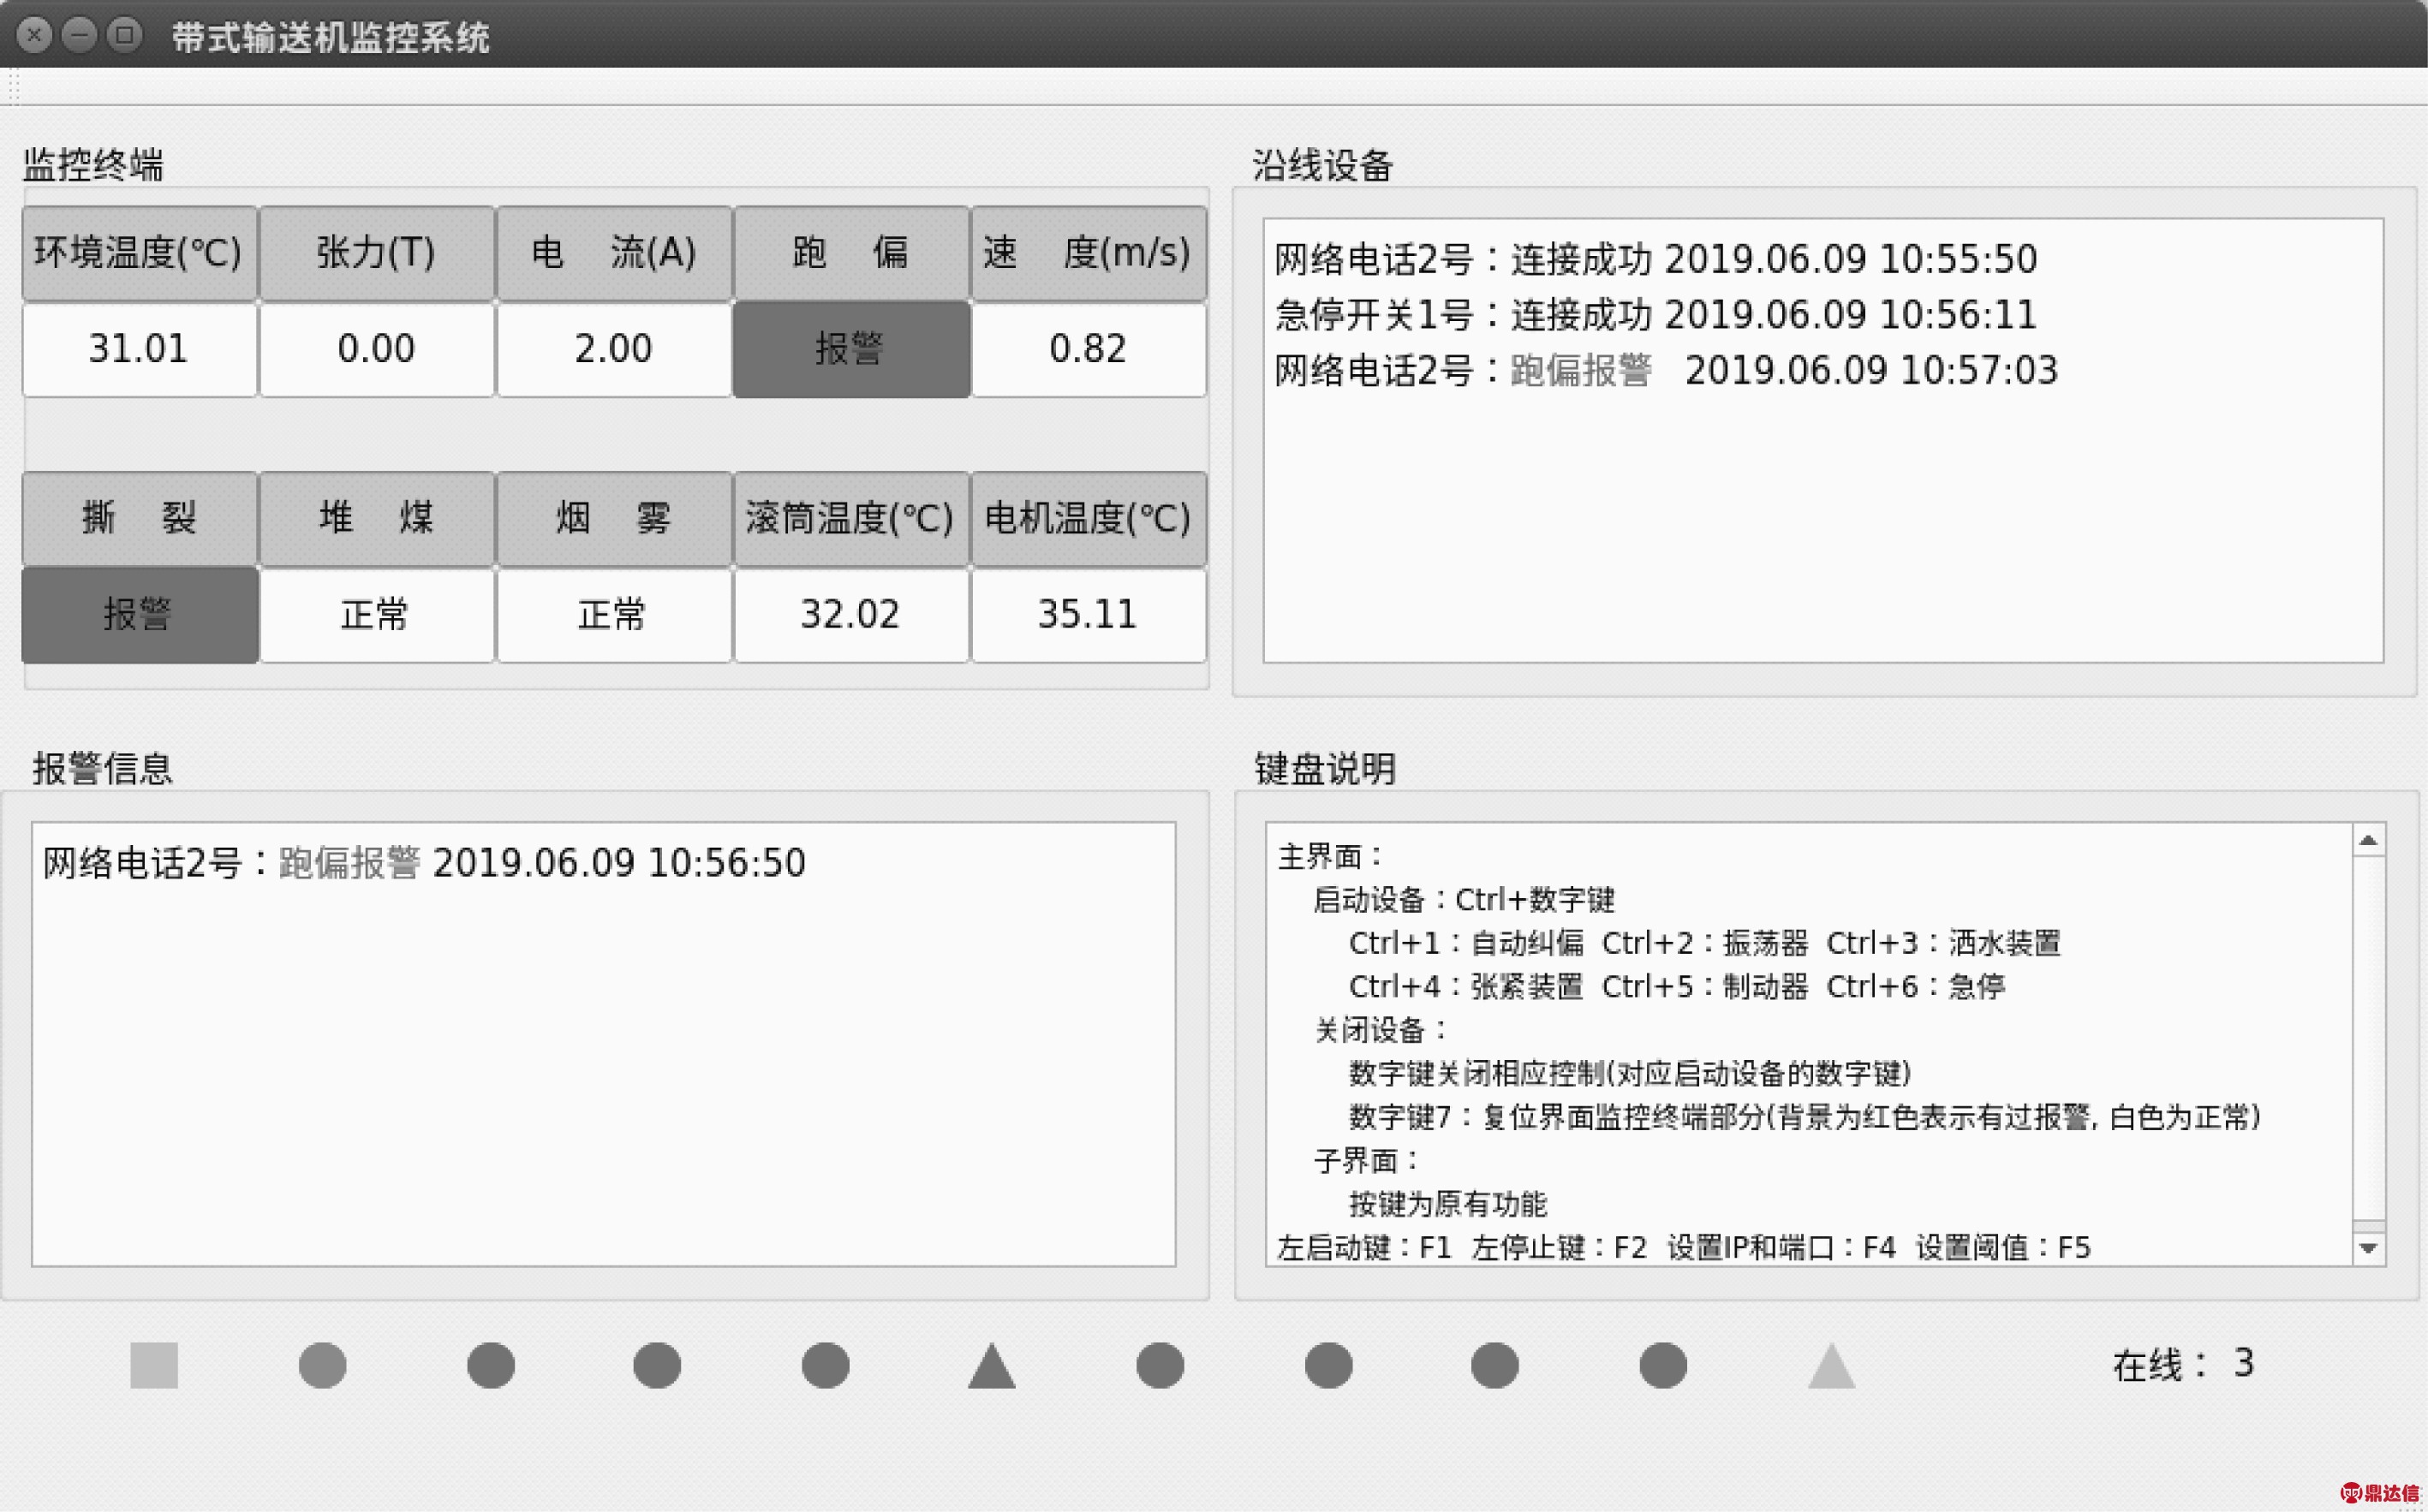Screen dimensions: 2428x1512
Task: Minimize the monitoring system window
Action: tap(79, 36)
